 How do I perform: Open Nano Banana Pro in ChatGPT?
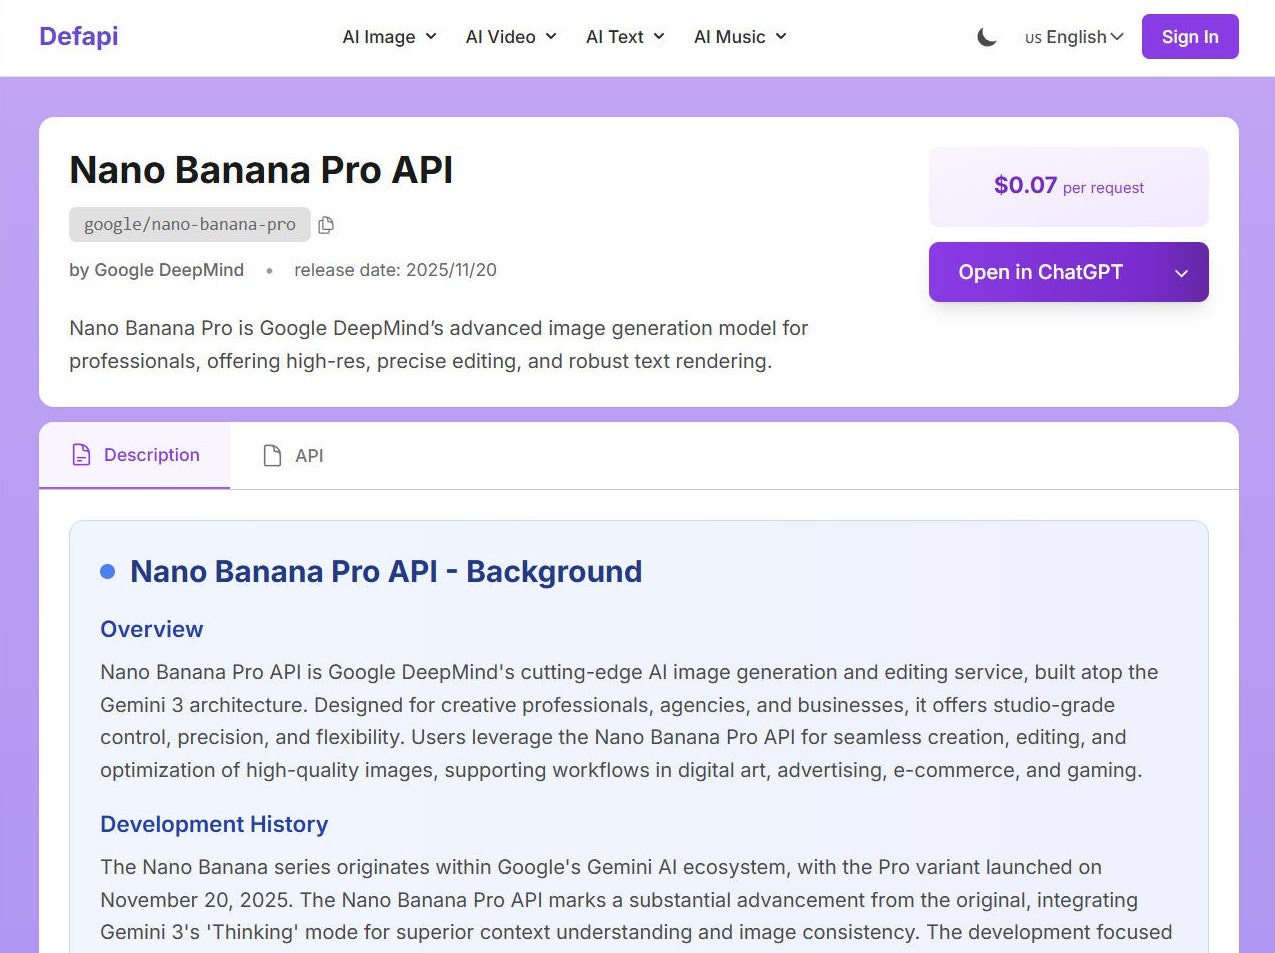pos(1040,272)
